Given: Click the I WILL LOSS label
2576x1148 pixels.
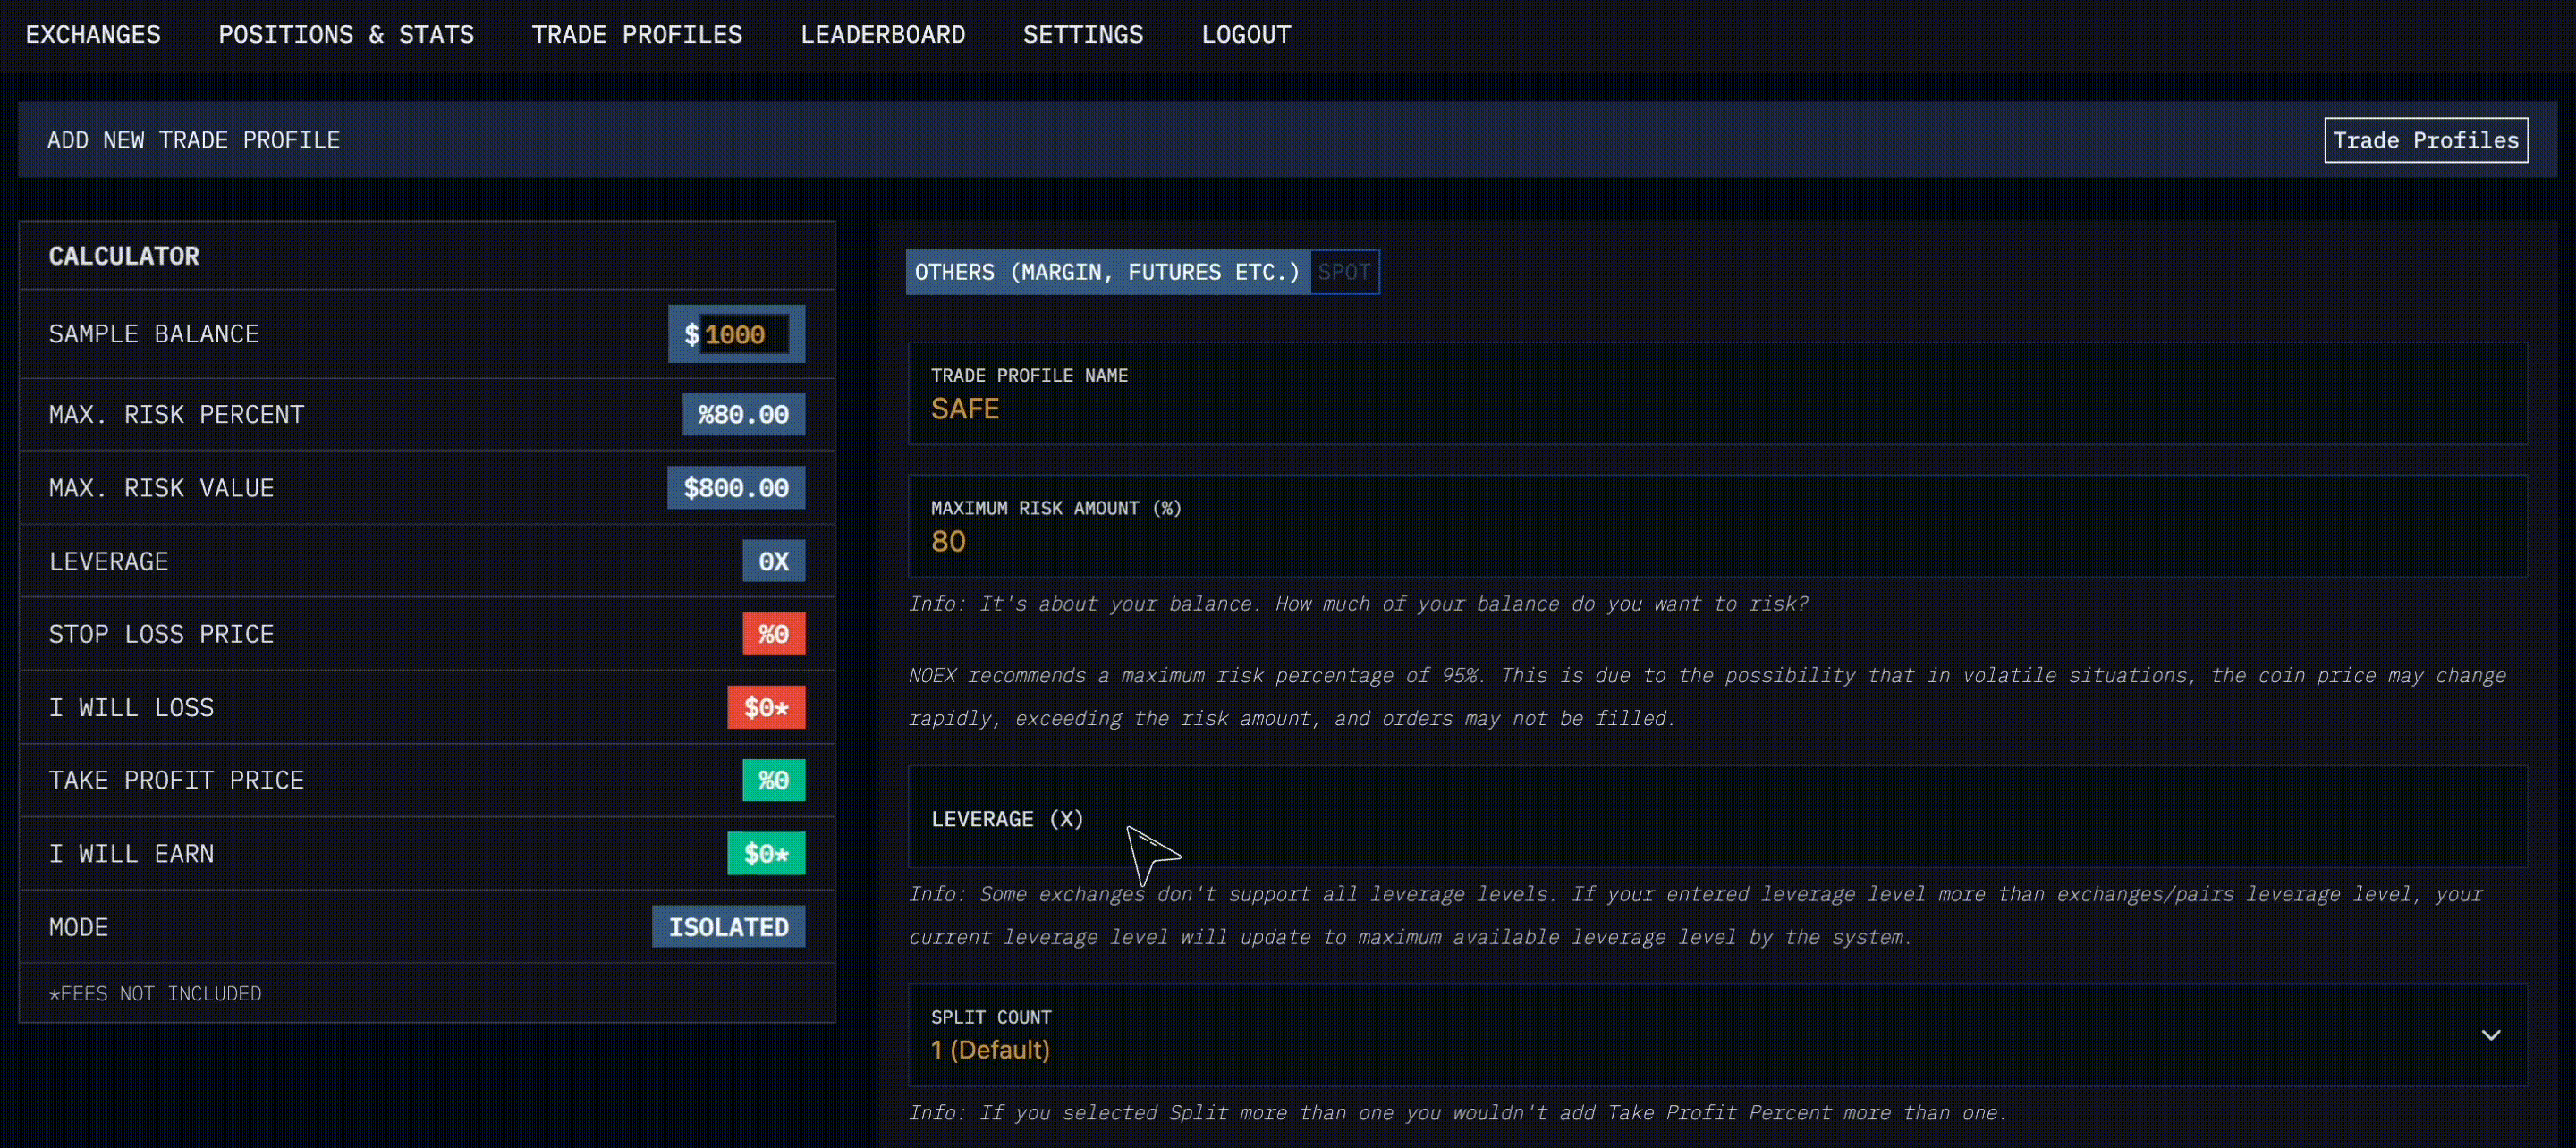Looking at the screenshot, I should pyautogui.click(x=131, y=707).
